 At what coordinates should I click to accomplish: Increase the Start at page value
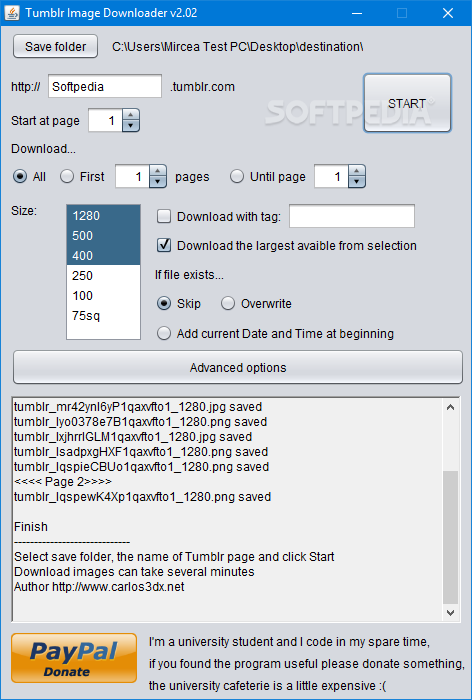131,115
